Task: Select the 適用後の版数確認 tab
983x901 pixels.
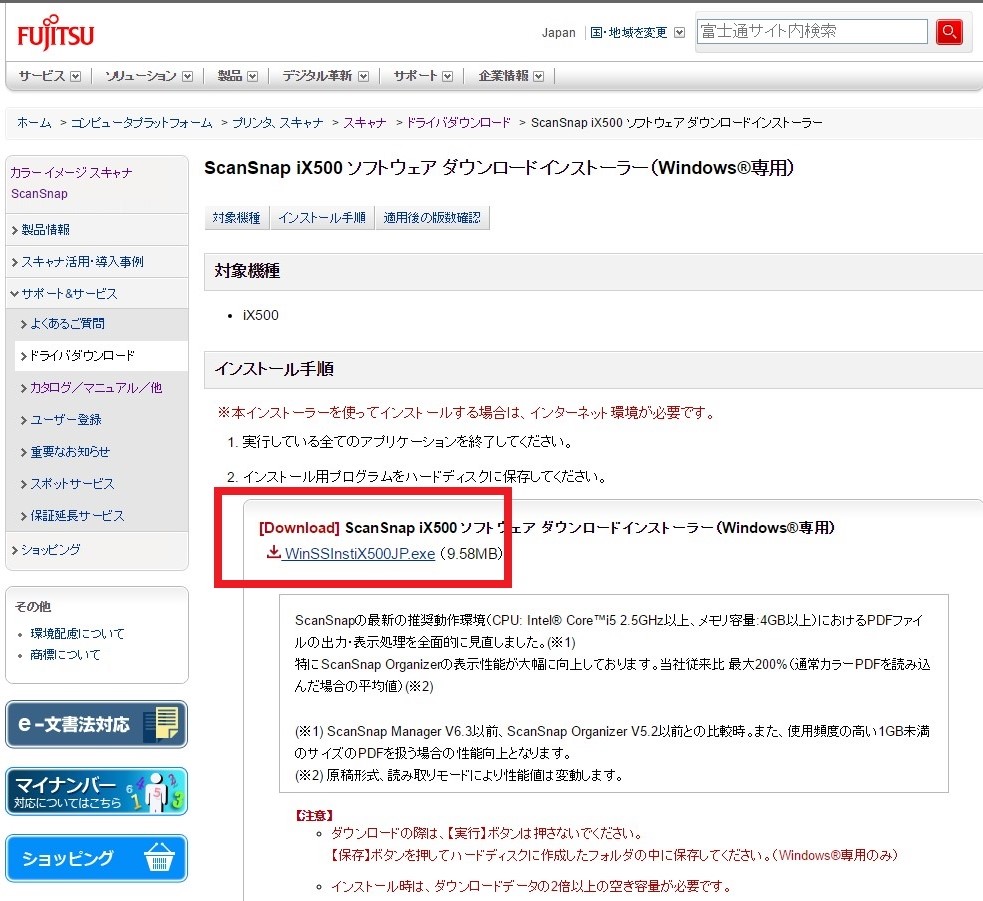Action: (x=432, y=218)
